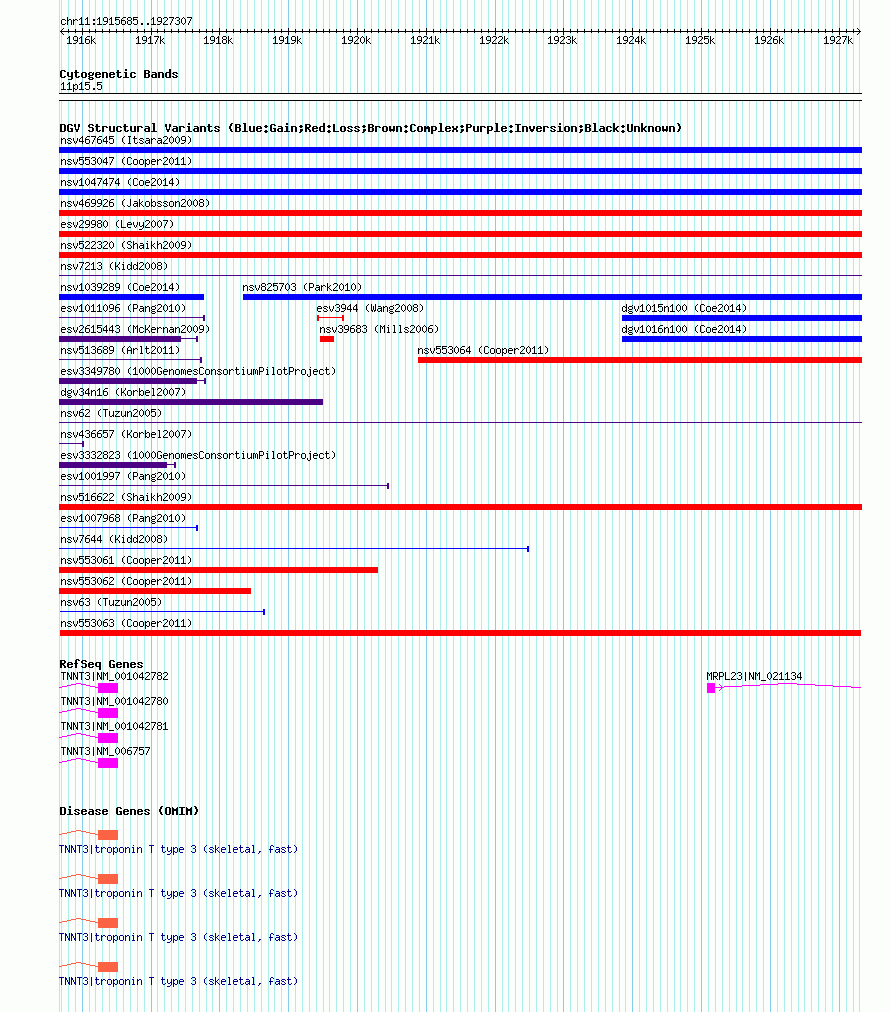Screen dimensions: 890x1012
Task: Click esv3349780 (1000GenomesConsortiumPilotProject) label
Action: click(x=198, y=371)
